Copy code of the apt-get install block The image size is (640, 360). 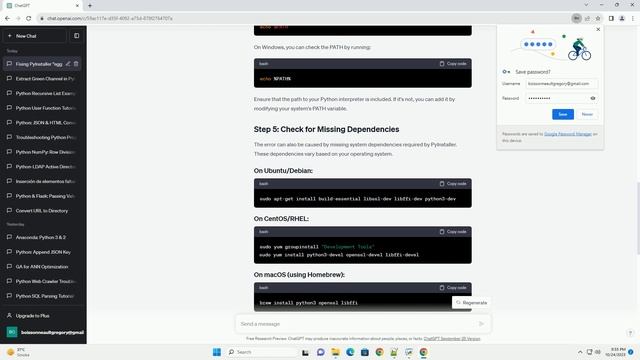[453, 184]
